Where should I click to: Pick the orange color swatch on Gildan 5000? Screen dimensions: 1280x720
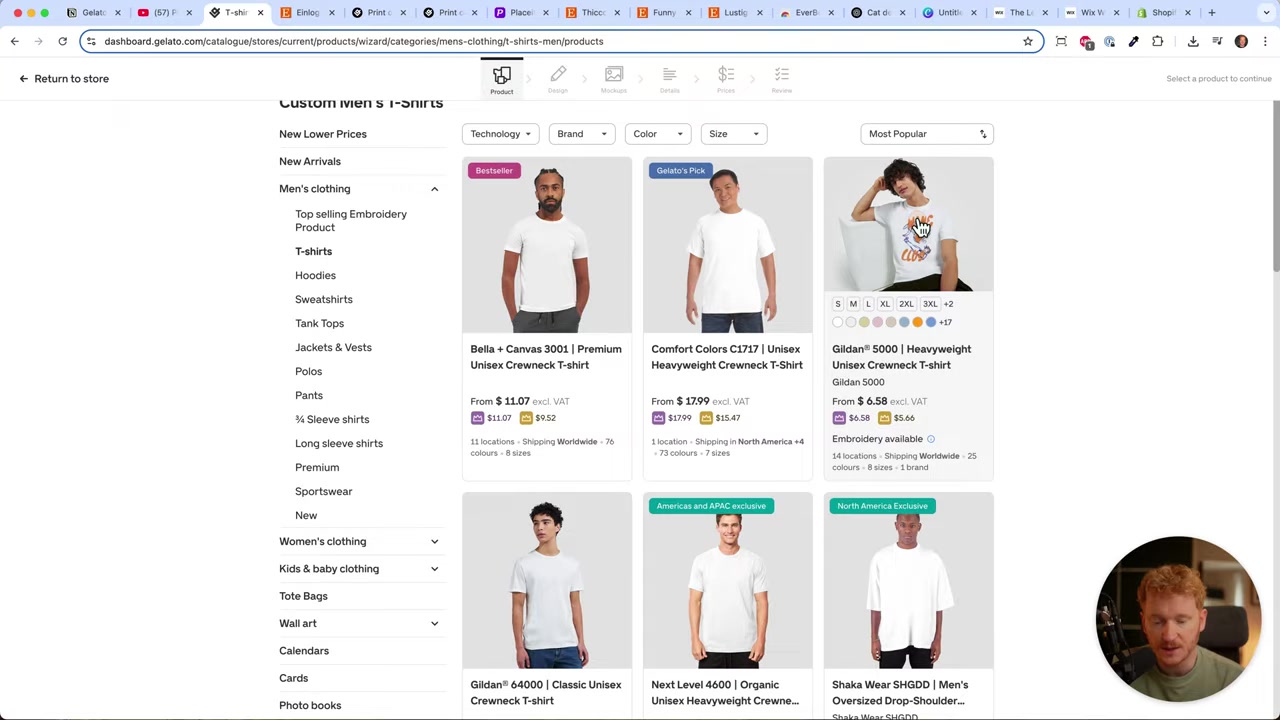click(917, 322)
